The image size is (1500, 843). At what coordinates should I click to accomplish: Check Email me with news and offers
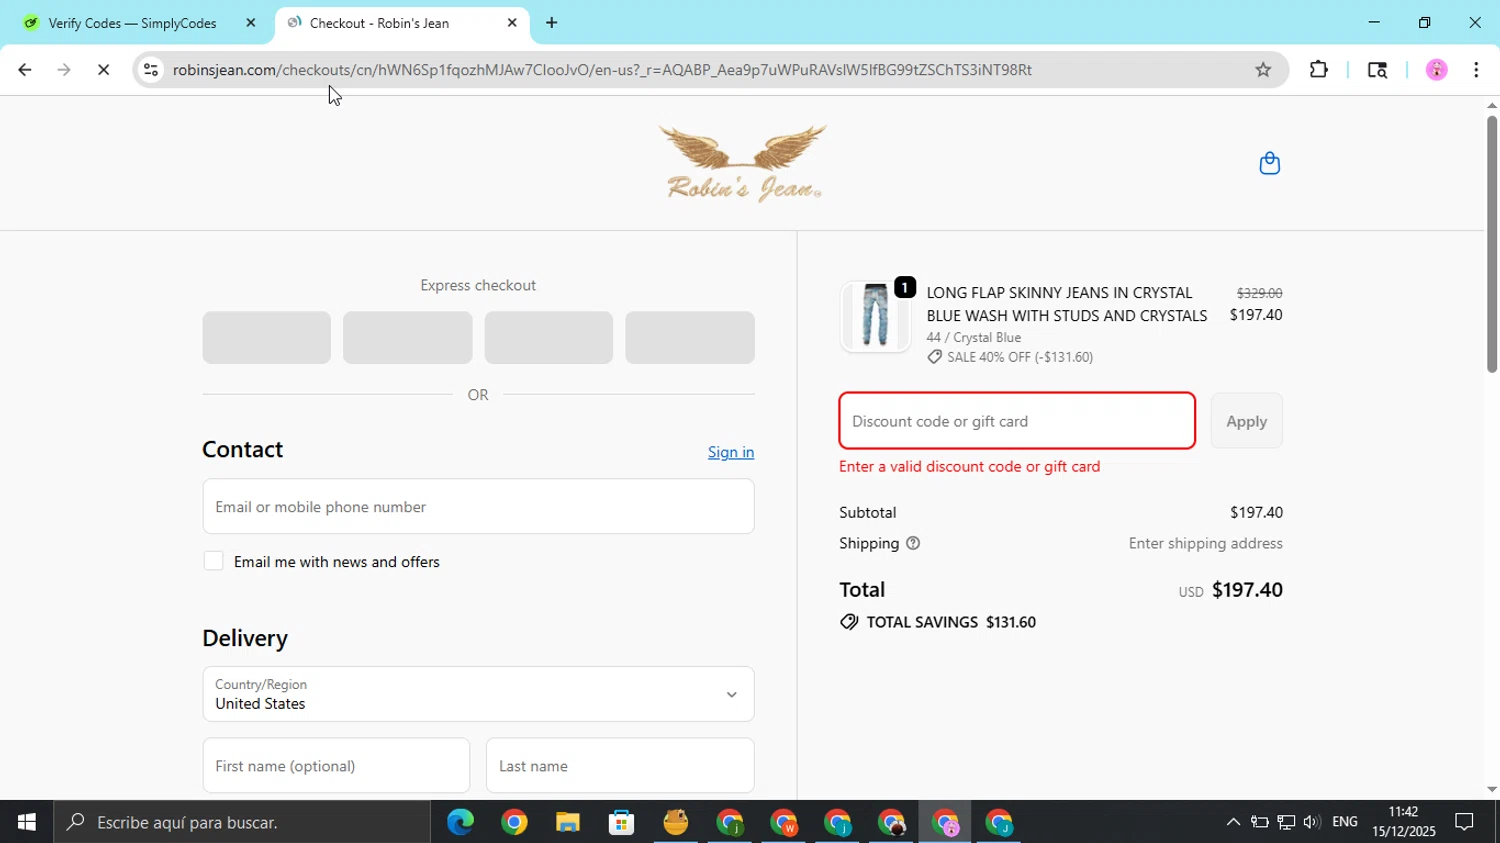pos(213,561)
